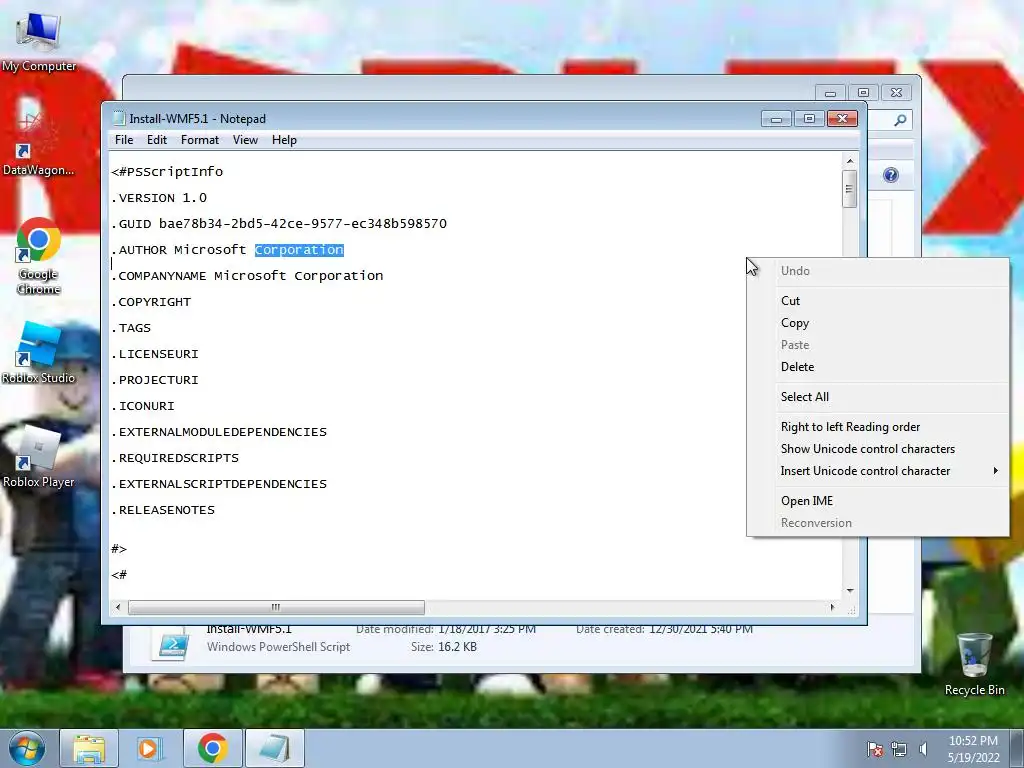
Task: Select the Notepad taskbar button
Action: (x=274, y=748)
